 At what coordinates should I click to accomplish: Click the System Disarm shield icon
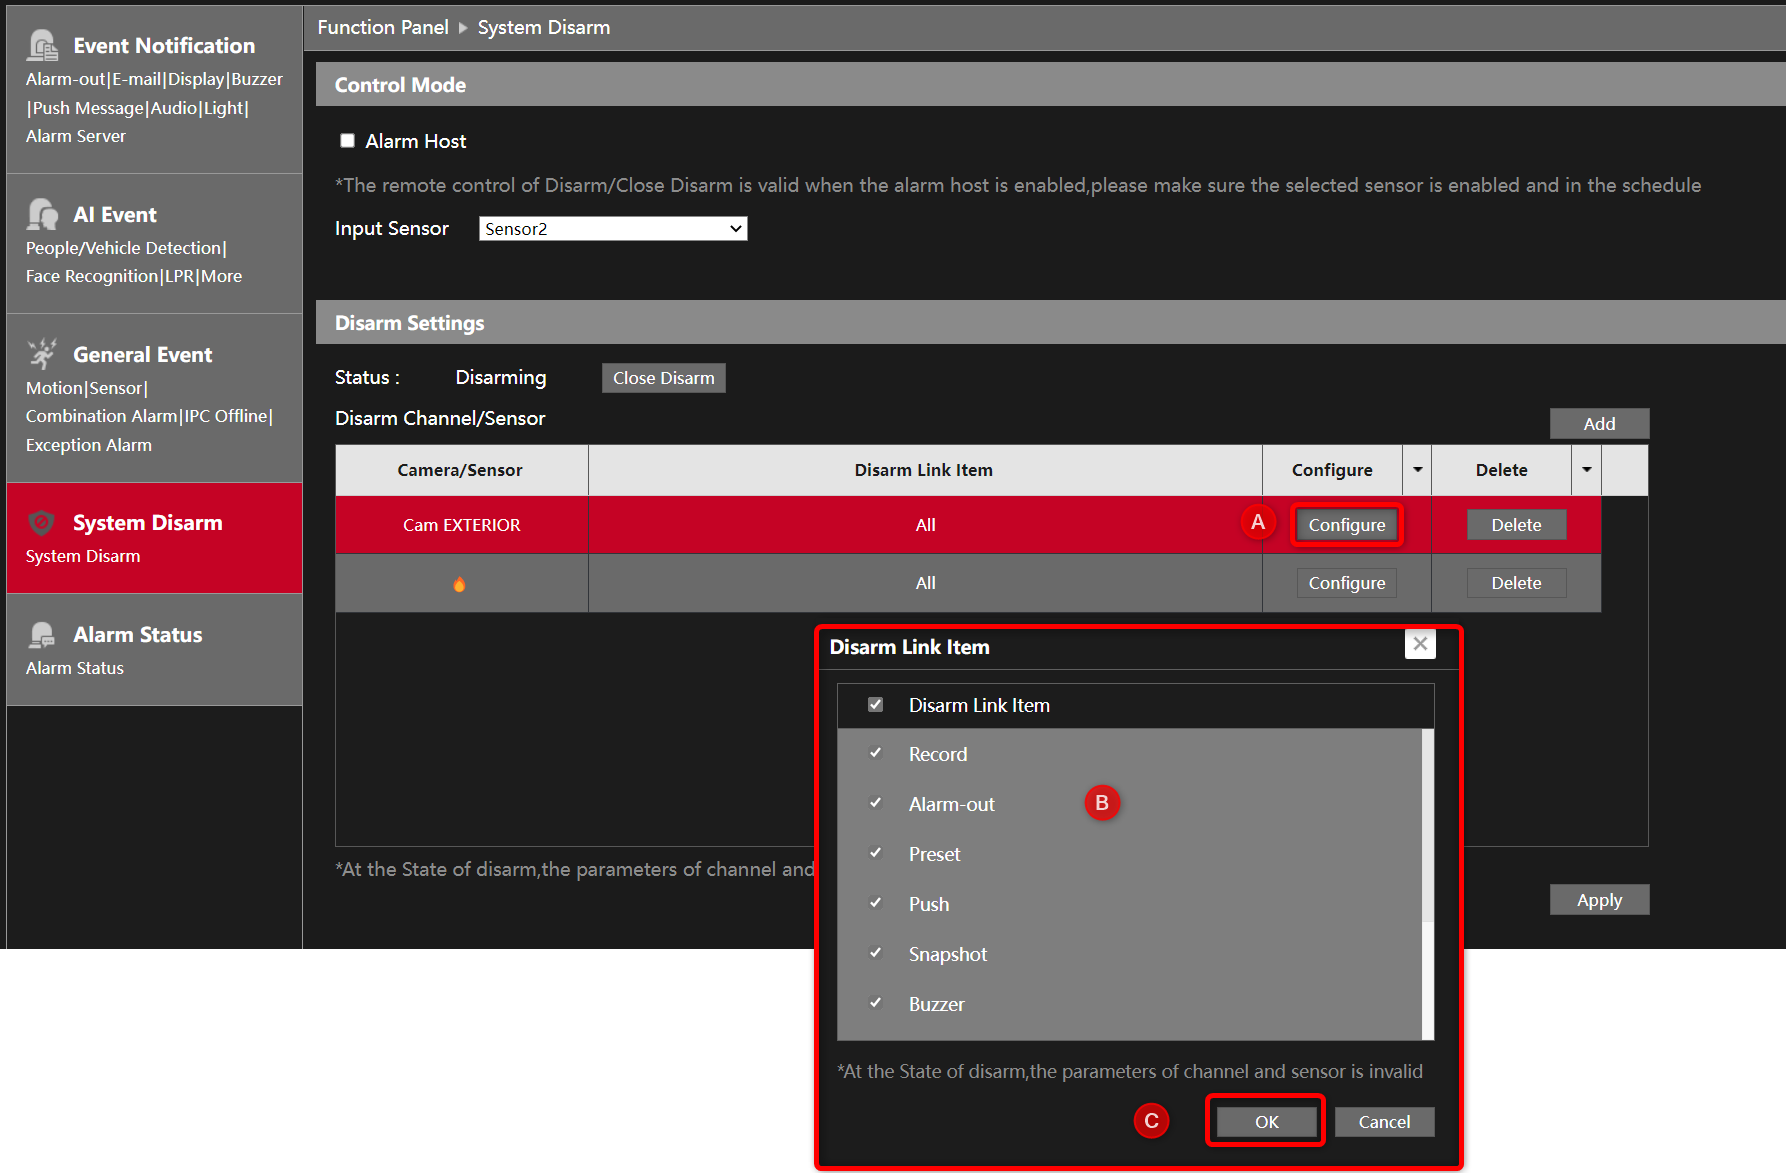(41, 522)
